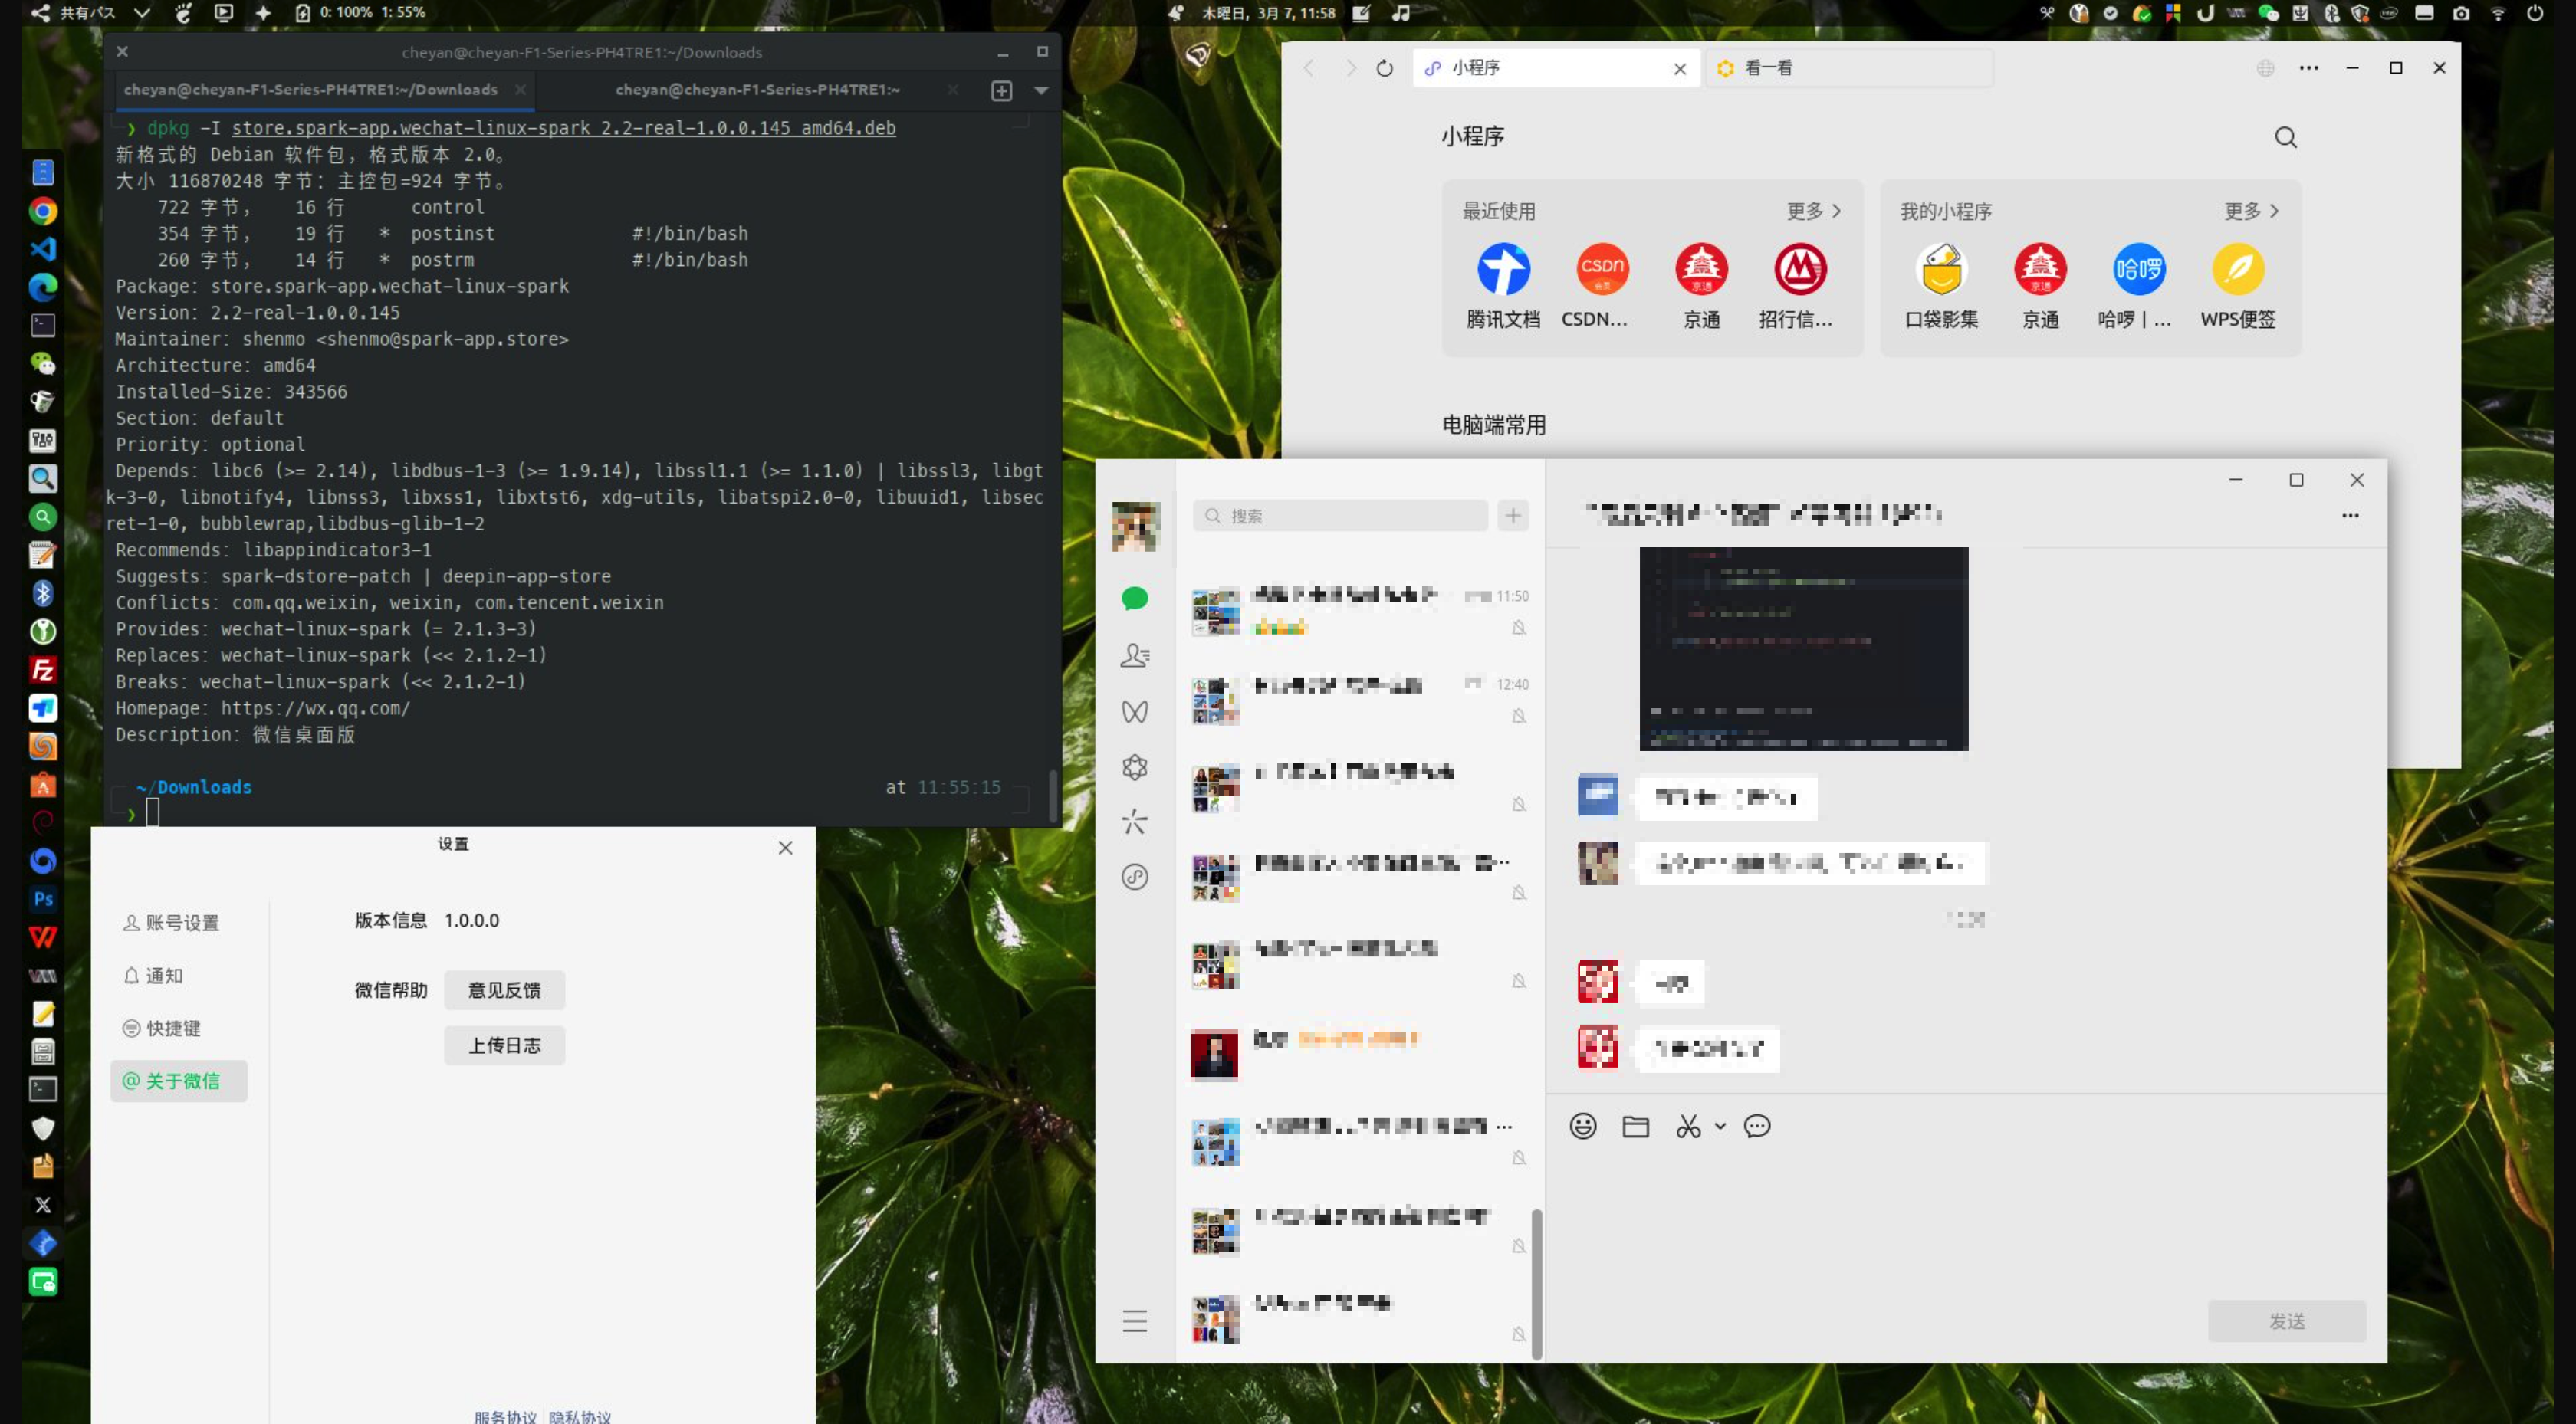2576x1424 pixels.
Task: Click the 上传日志 button
Action: coord(505,1045)
